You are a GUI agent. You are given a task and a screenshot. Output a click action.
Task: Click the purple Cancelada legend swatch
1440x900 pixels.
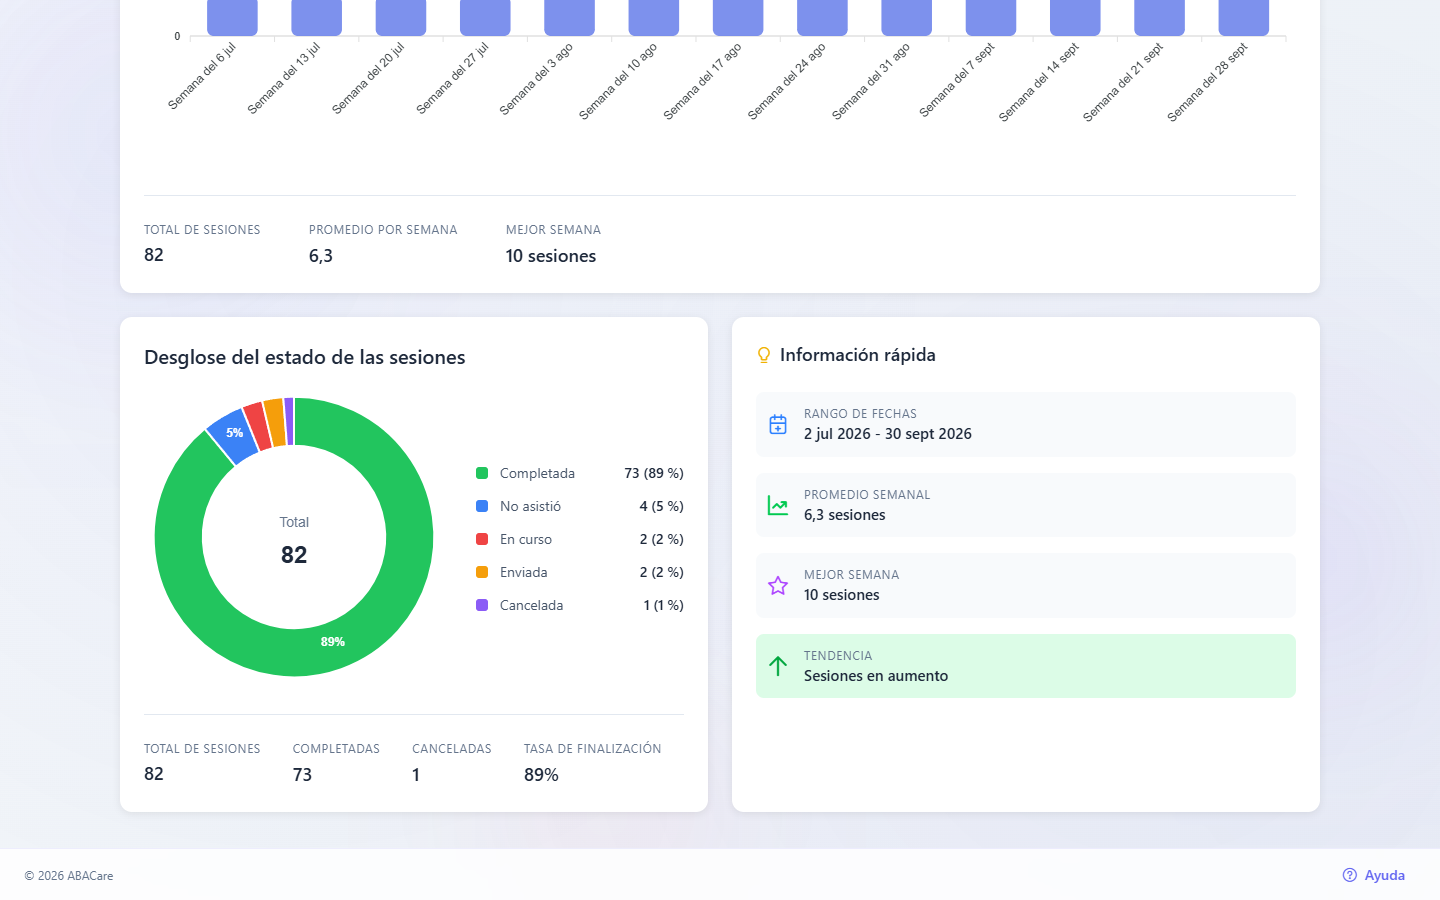pos(482,605)
